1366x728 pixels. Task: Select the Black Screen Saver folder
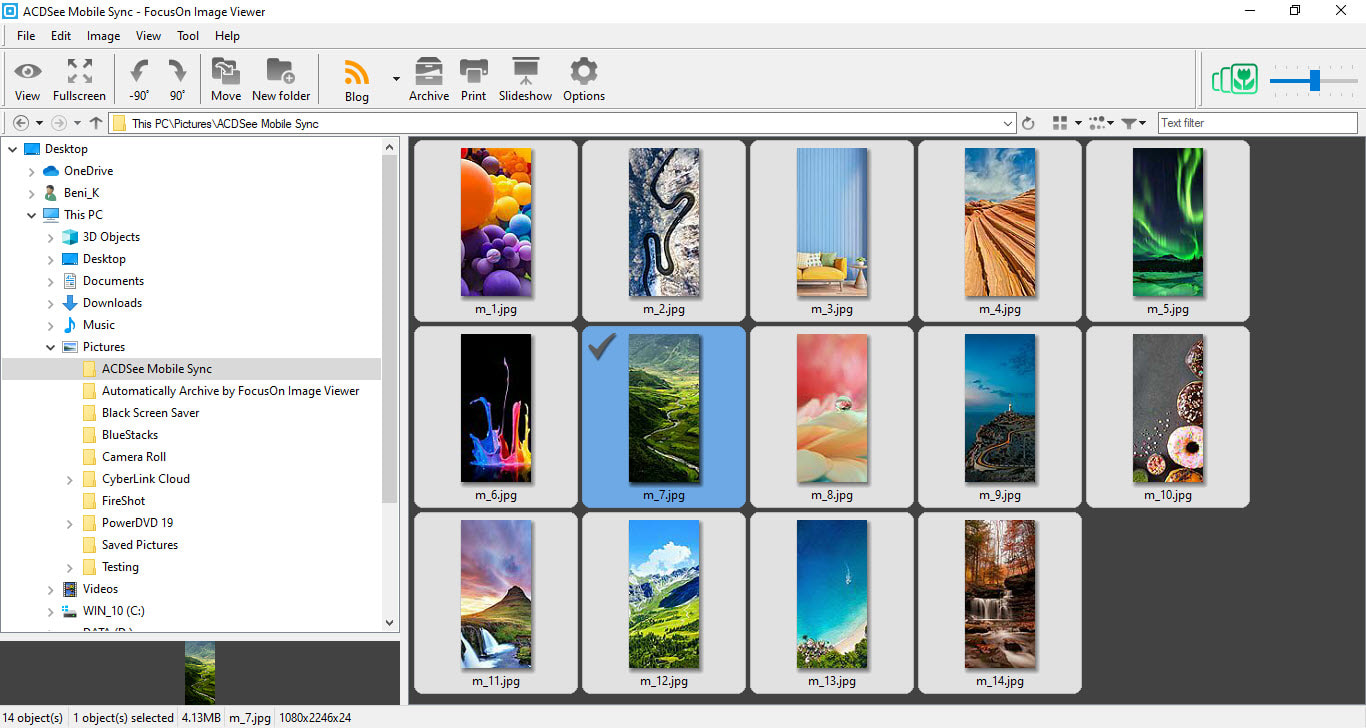(x=150, y=413)
